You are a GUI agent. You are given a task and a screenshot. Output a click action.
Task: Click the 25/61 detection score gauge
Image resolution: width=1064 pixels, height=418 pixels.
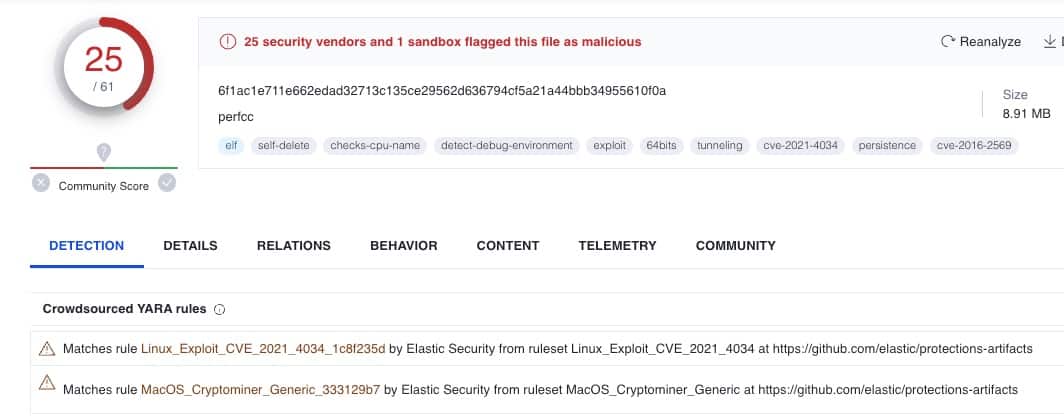(103, 67)
